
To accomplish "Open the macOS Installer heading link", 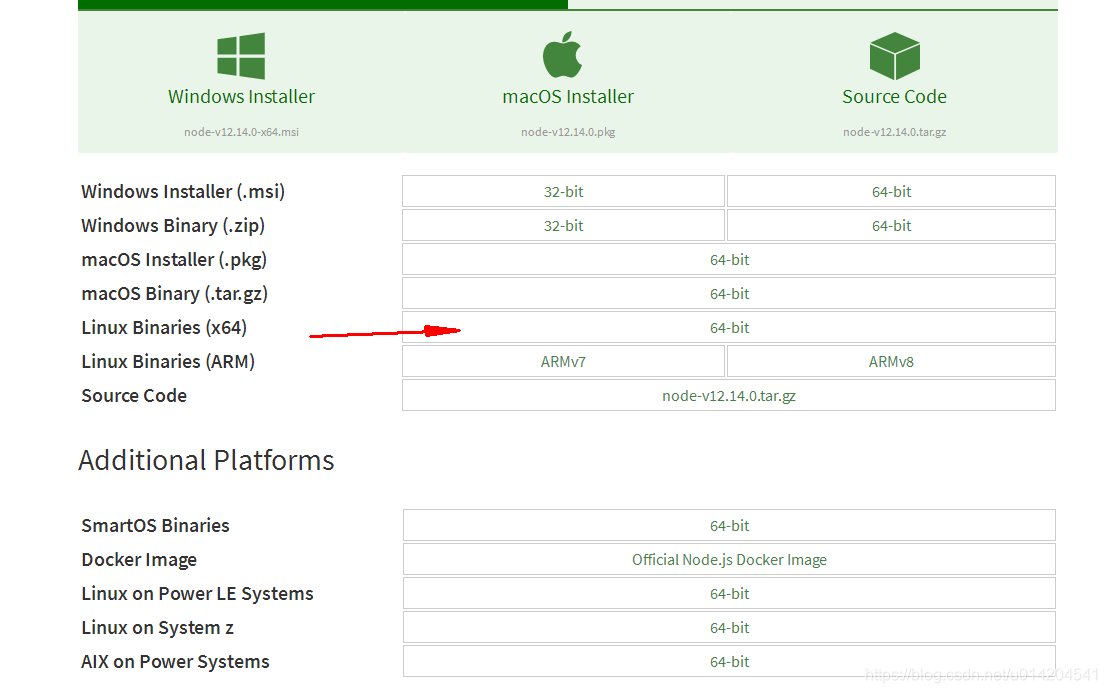I will (568, 97).
